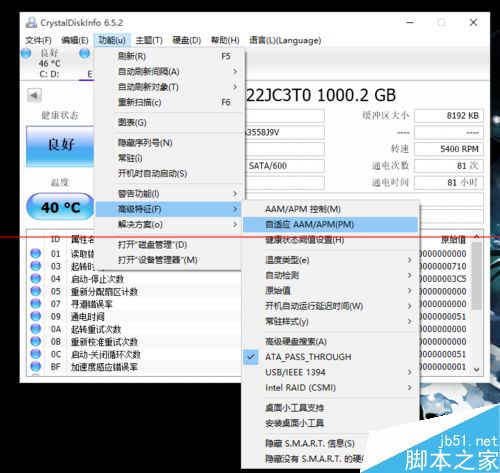Image resolution: width=500 pixels, height=473 pixels.
Task: Click the blue status dot for attribute 0A
Action: (36, 329)
